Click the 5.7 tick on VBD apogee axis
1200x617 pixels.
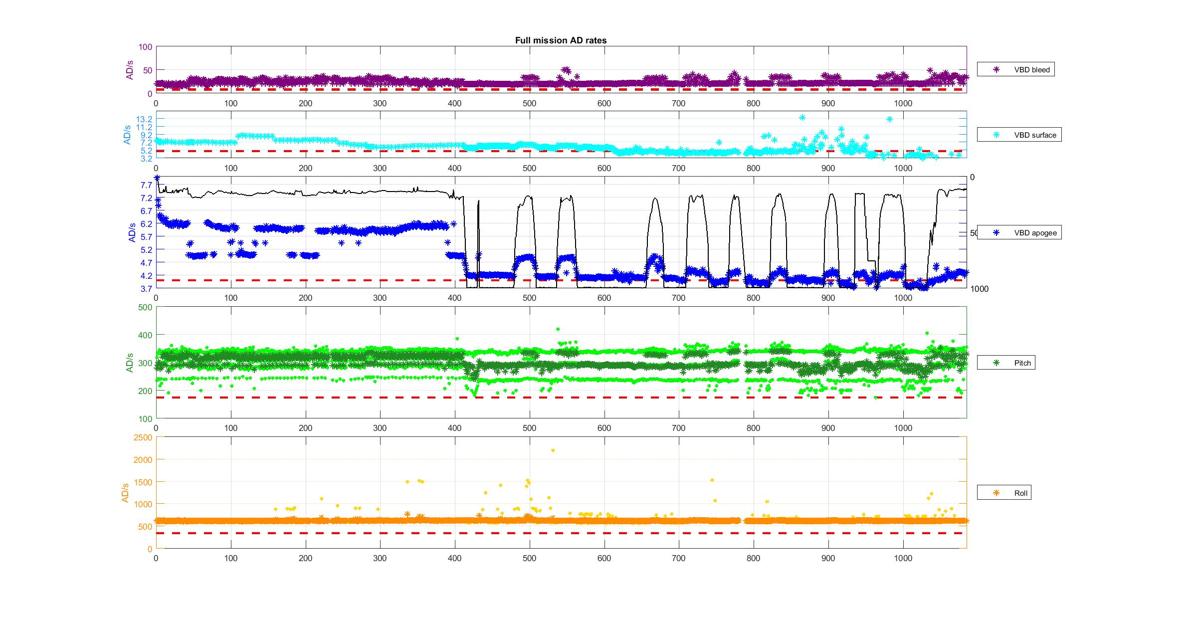click(x=146, y=237)
